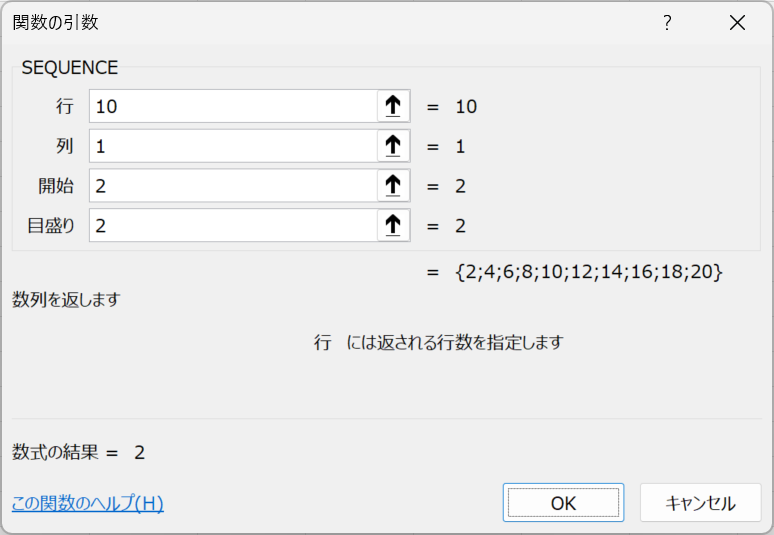This screenshot has height=535, width=774.
Task: Collapse dialog using the 行 range selector arrow
Action: [x=393, y=106]
